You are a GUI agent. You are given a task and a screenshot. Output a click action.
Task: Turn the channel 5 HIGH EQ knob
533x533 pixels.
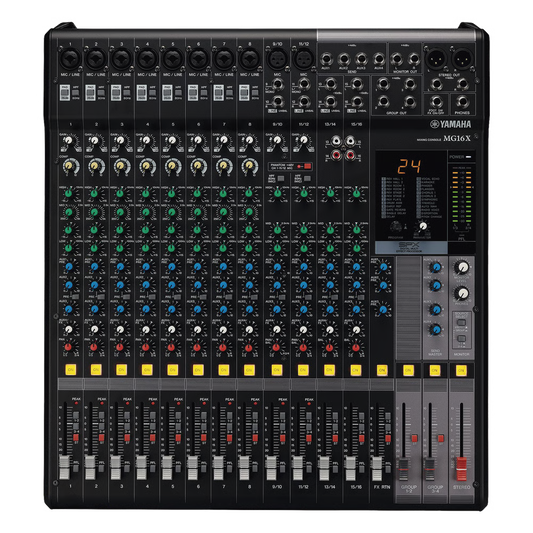pos(171,193)
